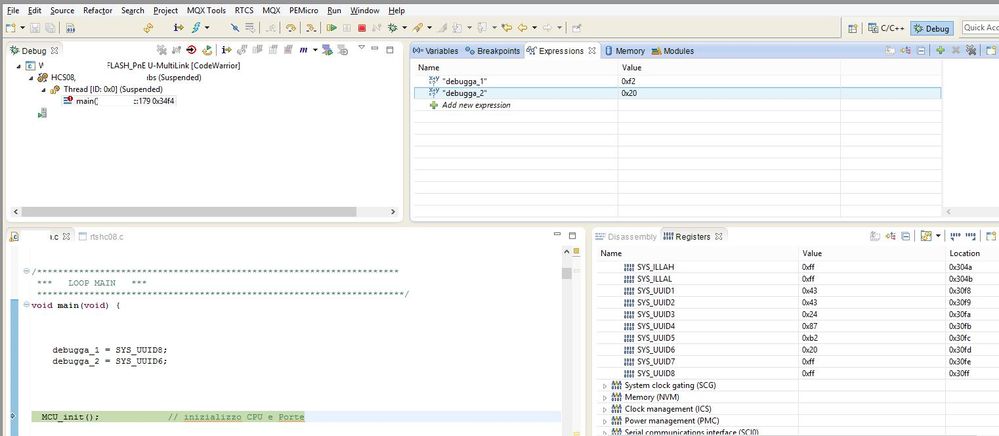
Task: Click the binary file icon in main toolbar
Action: point(71,28)
